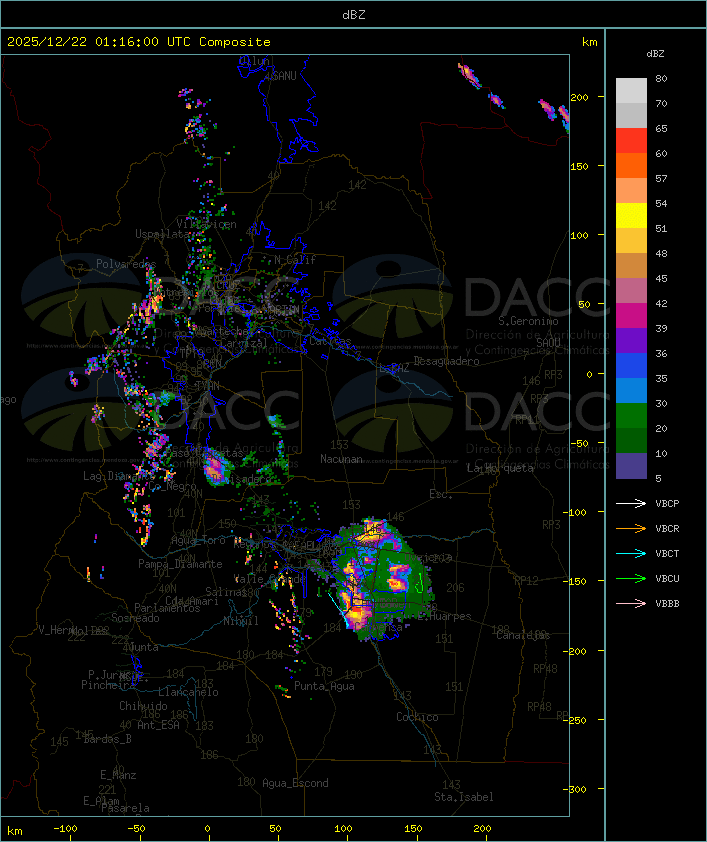This screenshot has width=707, height=842.
Task: Select the dark orange swatch above 57
Action: tap(631, 165)
